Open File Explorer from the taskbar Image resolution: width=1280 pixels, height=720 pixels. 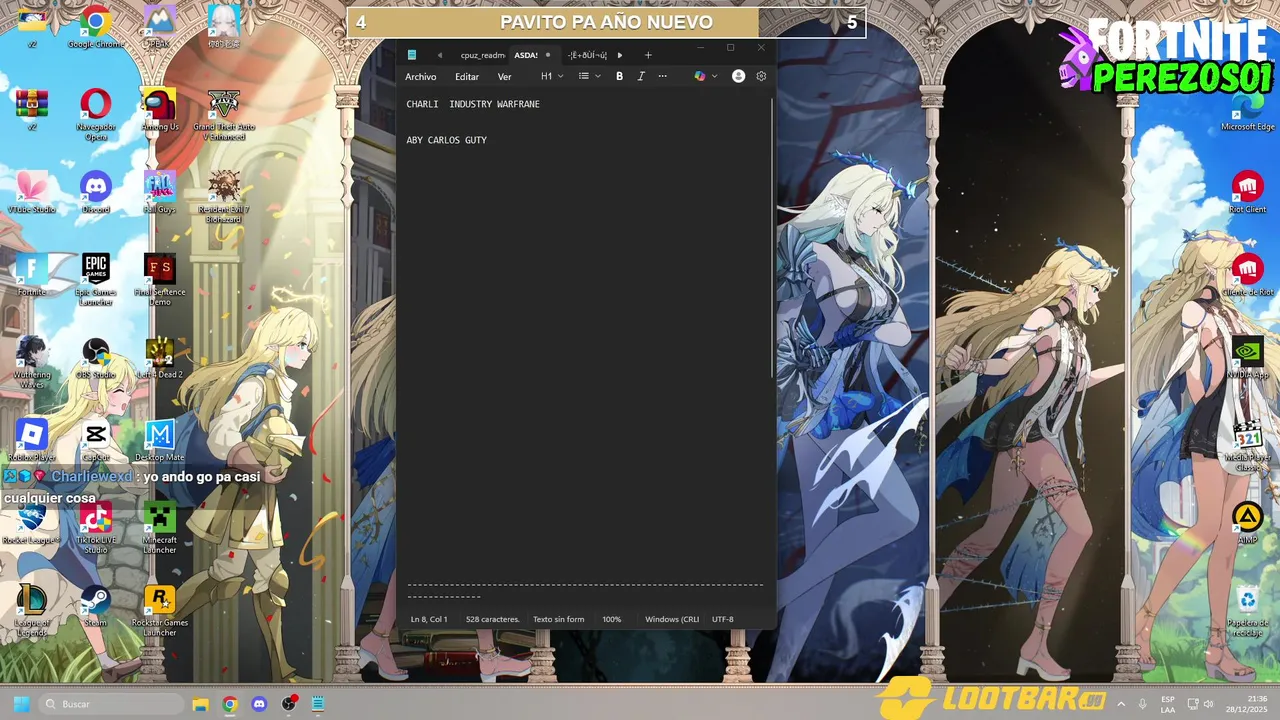click(x=200, y=704)
